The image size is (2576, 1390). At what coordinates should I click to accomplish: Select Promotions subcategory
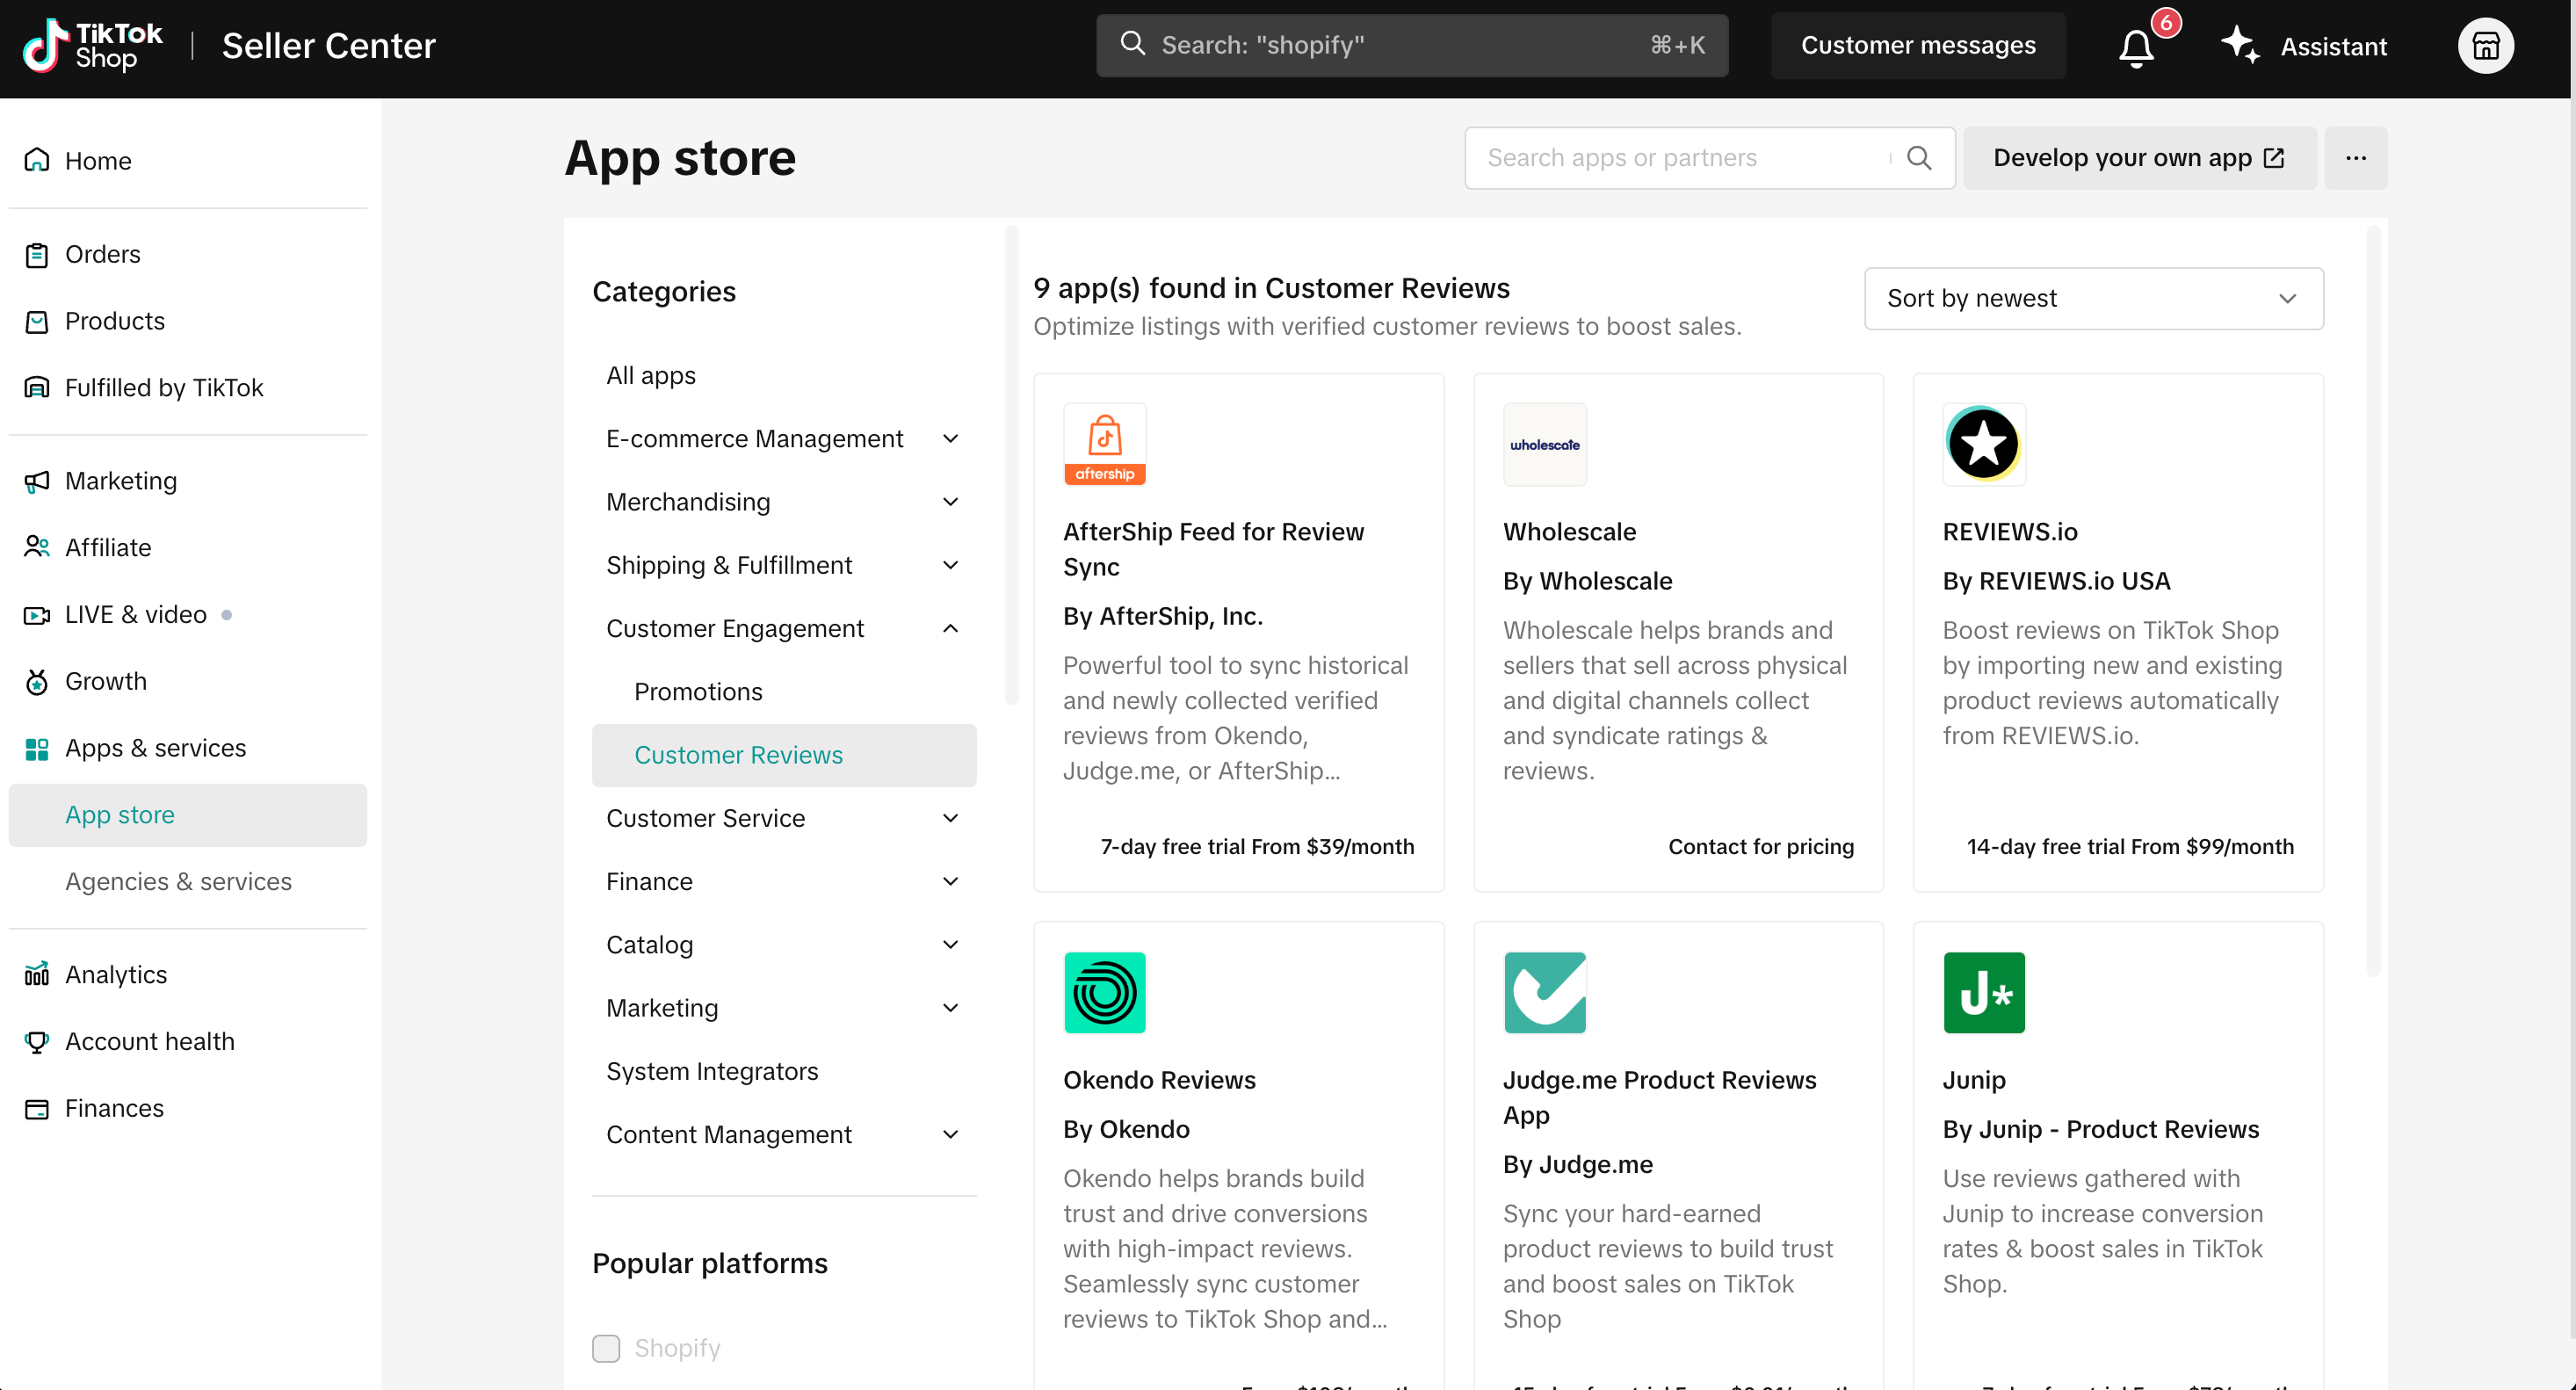pos(698,691)
